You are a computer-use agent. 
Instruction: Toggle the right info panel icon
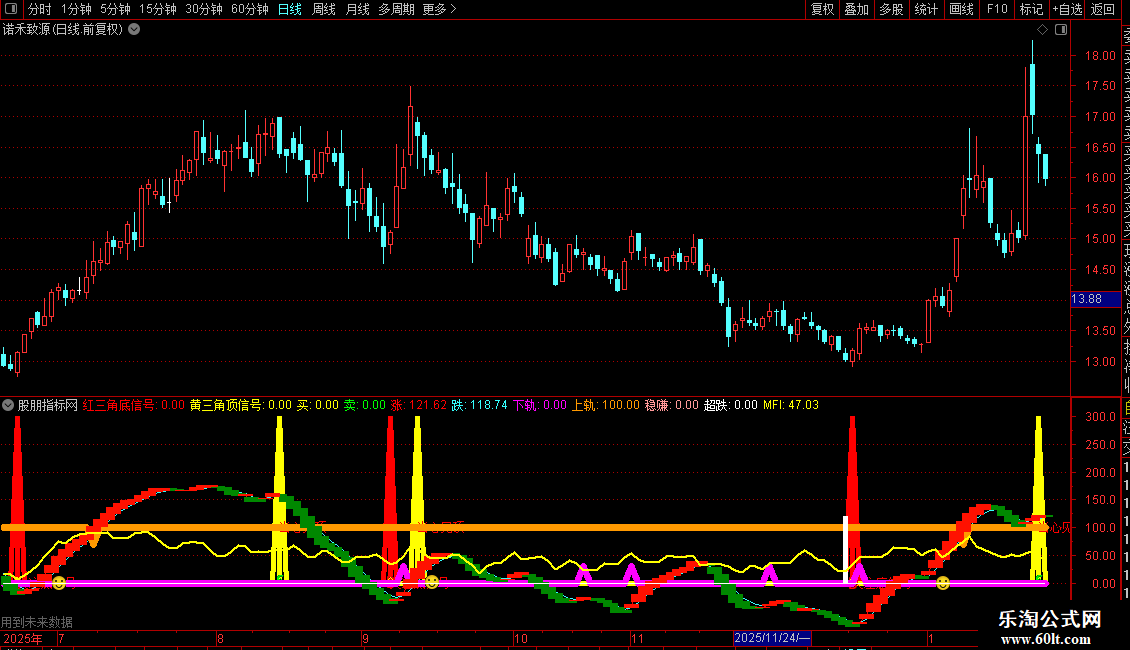tap(1061, 30)
